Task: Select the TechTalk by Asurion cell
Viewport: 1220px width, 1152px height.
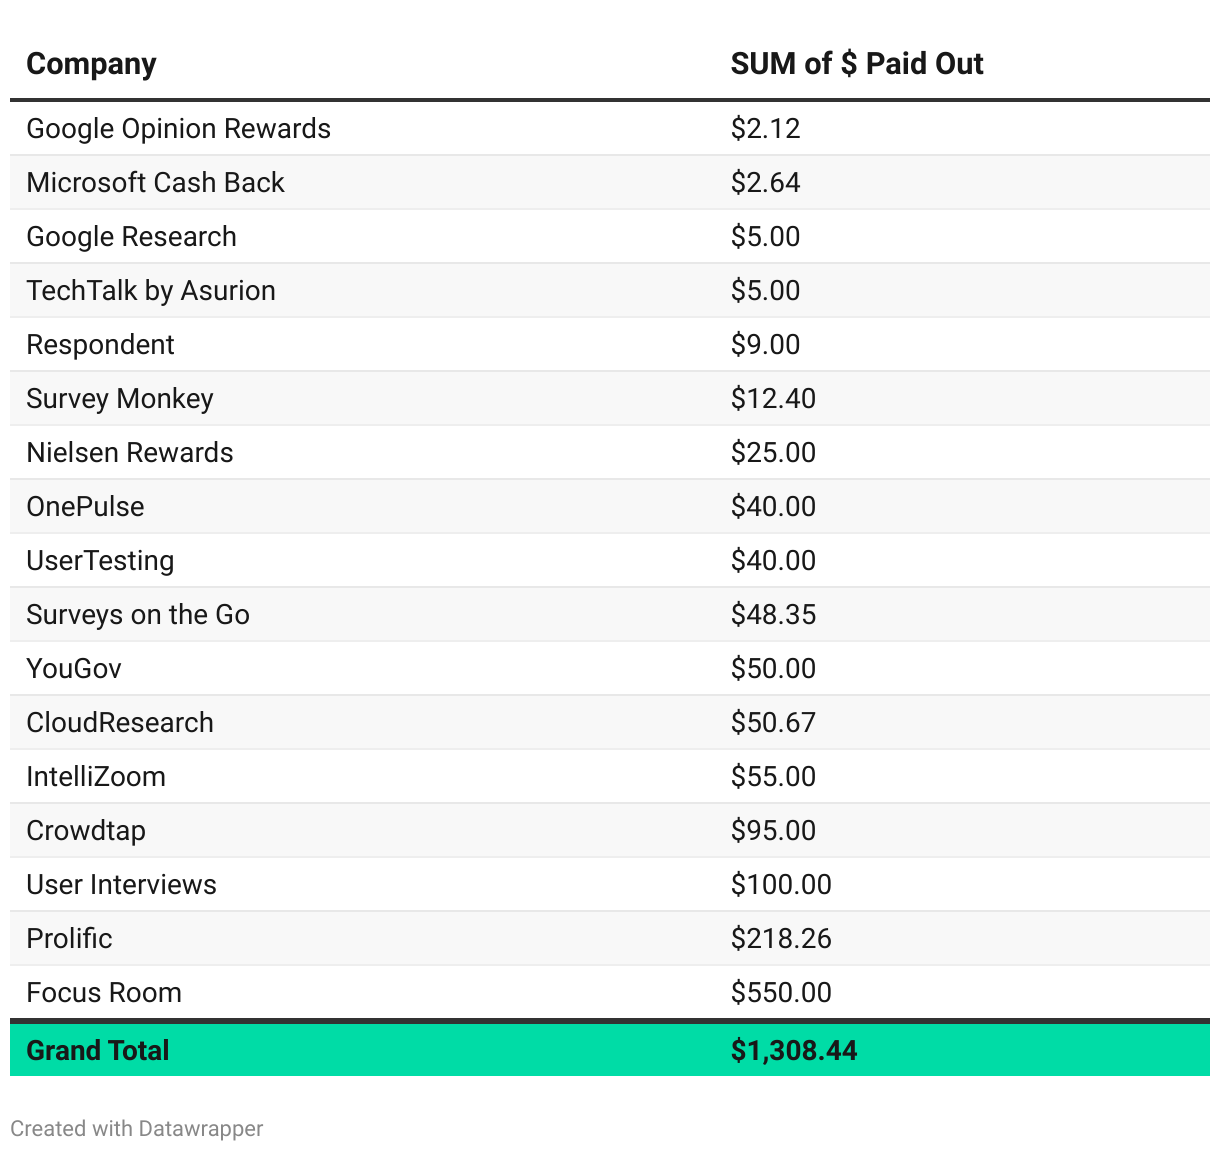Action: pos(151,291)
